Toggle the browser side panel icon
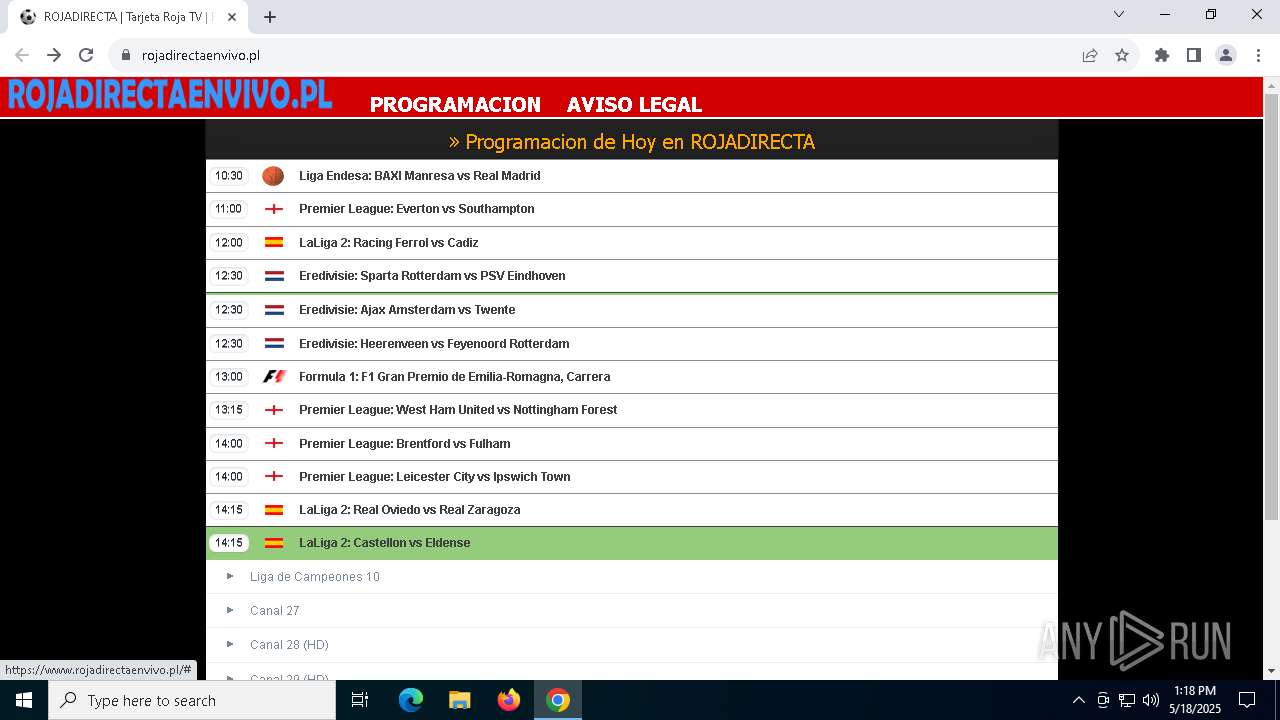 coord(1194,55)
